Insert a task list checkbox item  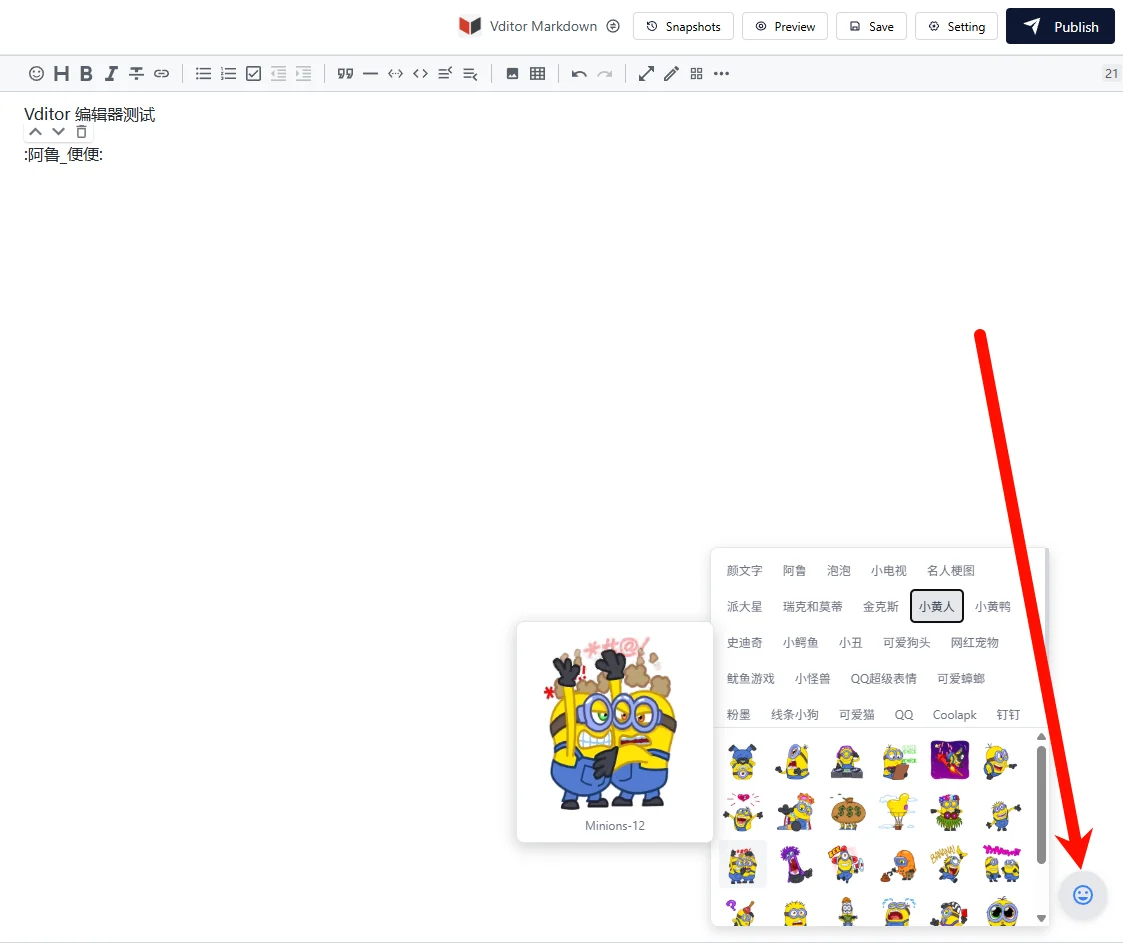pos(253,73)
